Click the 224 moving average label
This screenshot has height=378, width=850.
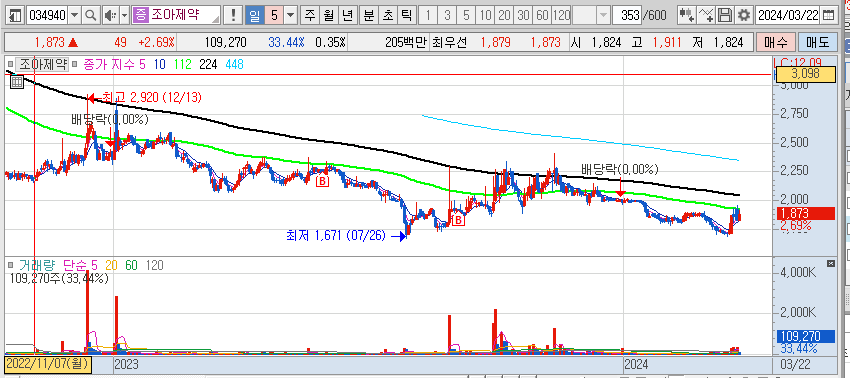[x=208, y=65]
